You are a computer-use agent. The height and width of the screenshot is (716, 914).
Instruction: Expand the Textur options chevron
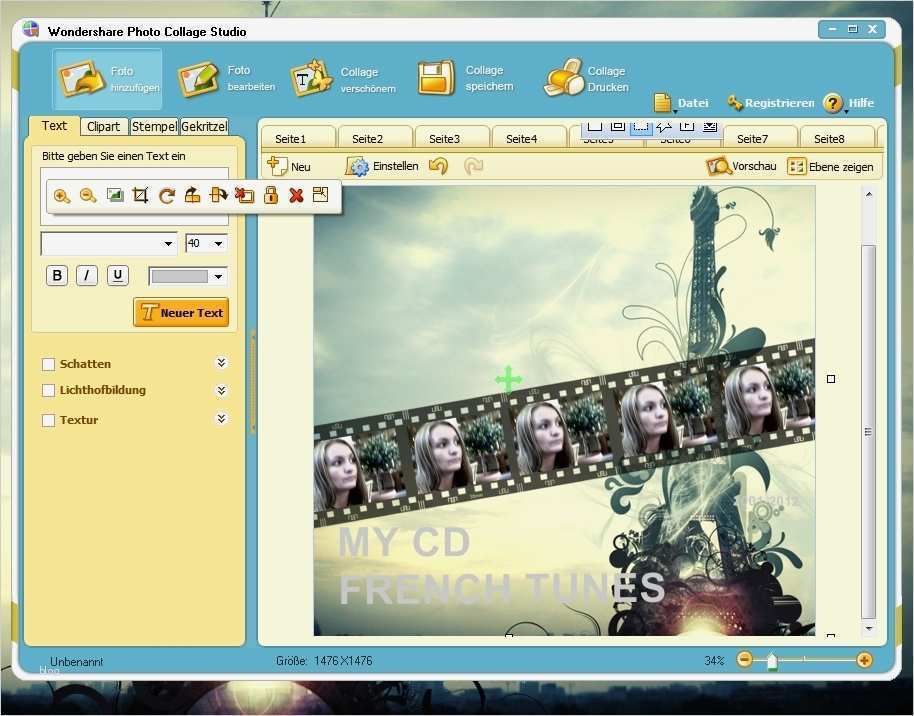(x=222, y=419)
